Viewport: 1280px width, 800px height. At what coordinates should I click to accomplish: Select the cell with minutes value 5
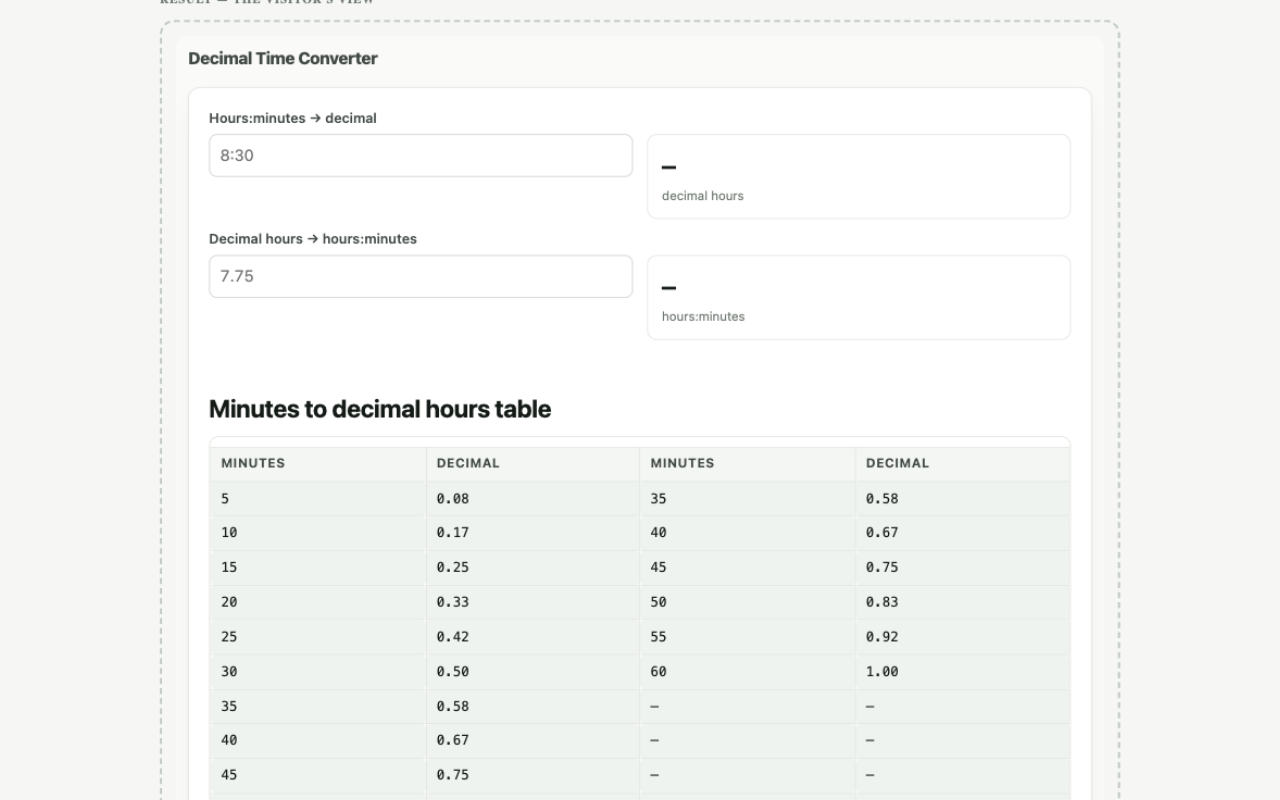[x=318, y=498]
